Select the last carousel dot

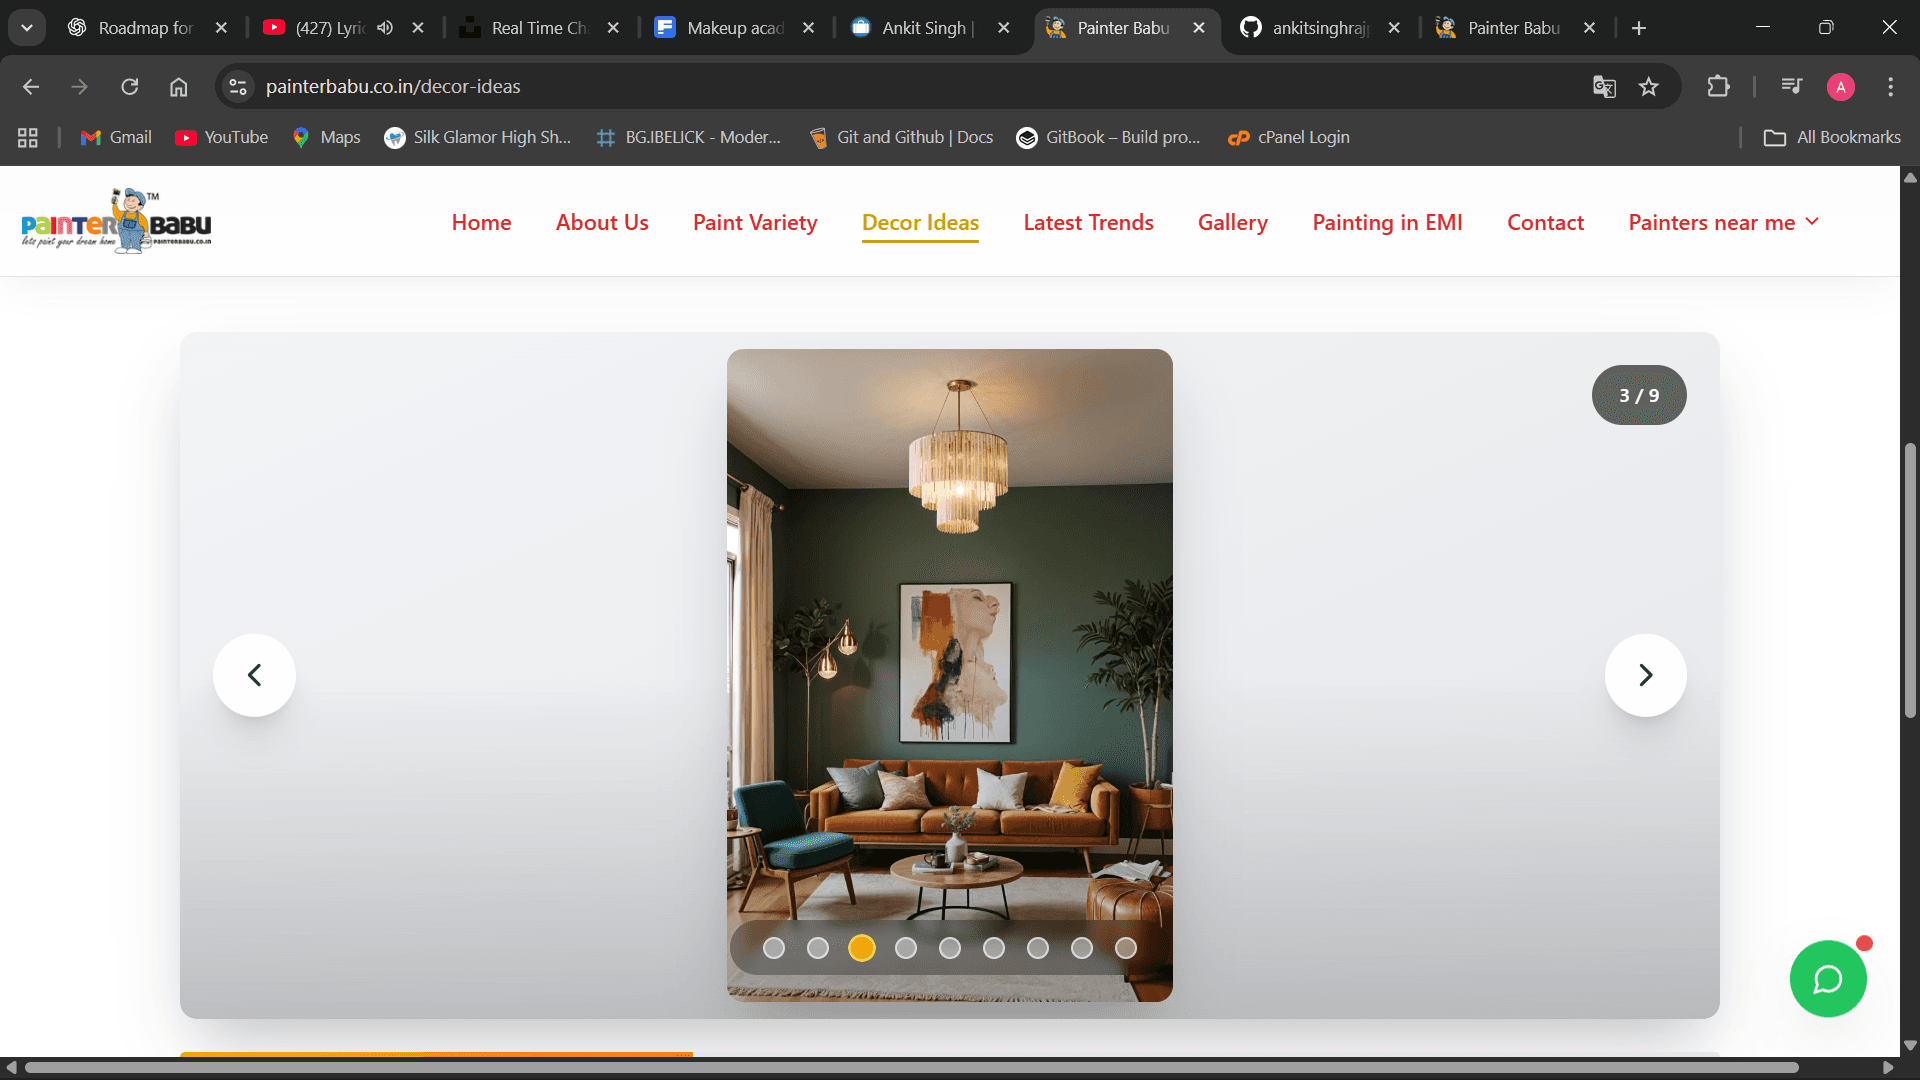coord(1125,948)
